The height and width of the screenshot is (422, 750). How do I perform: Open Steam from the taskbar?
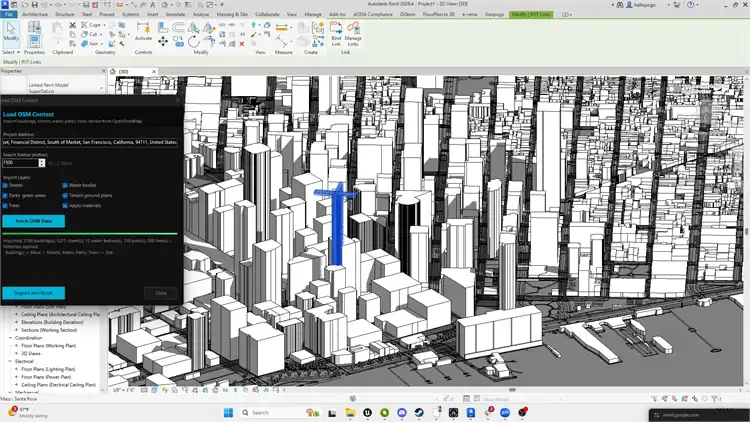419,412
